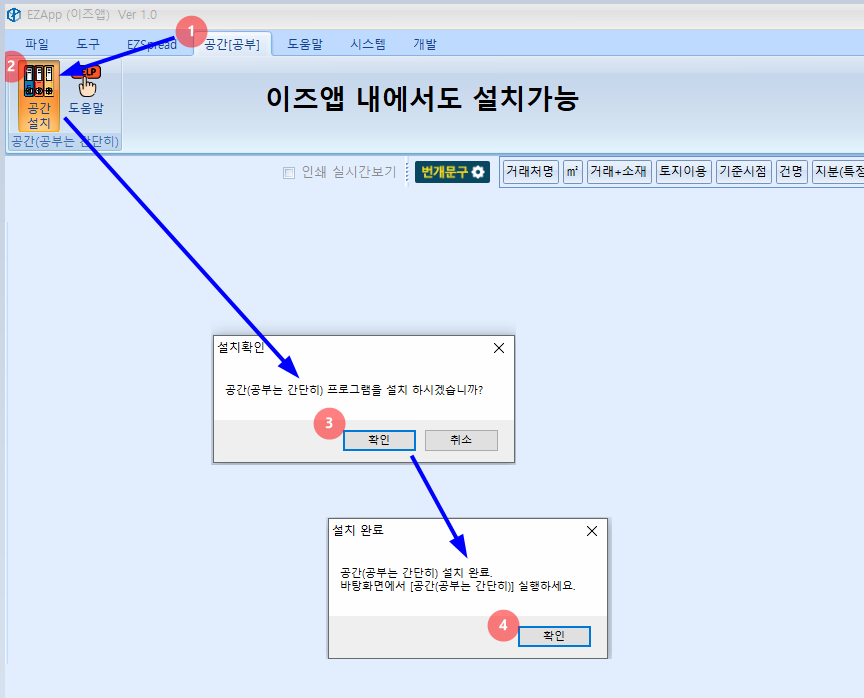Image resolution: width=864 pixels, height=698 pixels.
Task: Confirm install with 확인 in 설치확인 dialog
Action: coord(379,440)
